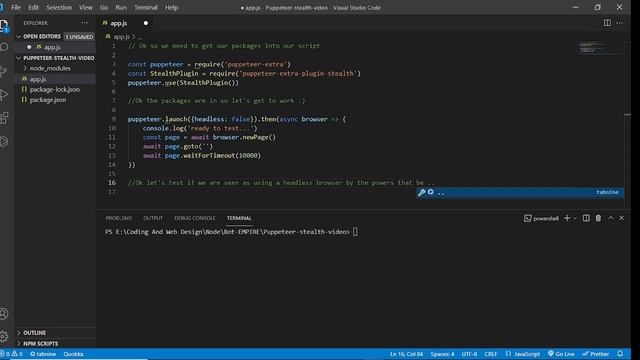Open the File menu
Viewport: 640px width, 360px height.
(16, 7)
